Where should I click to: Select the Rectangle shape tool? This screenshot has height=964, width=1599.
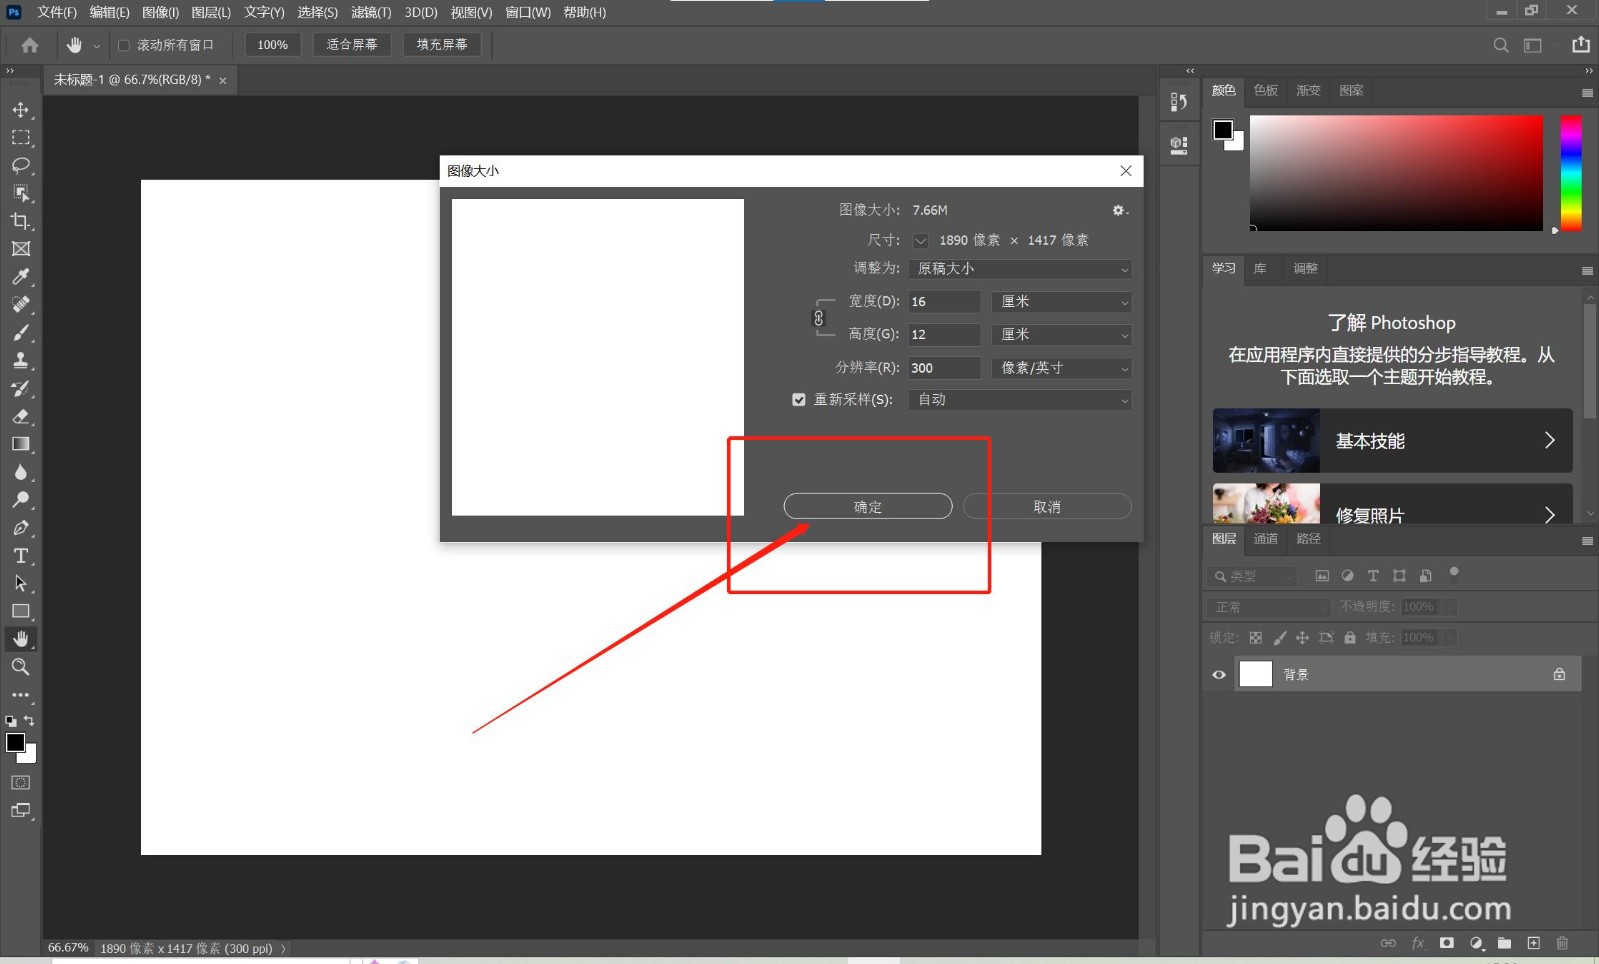(x=20, y=611)
